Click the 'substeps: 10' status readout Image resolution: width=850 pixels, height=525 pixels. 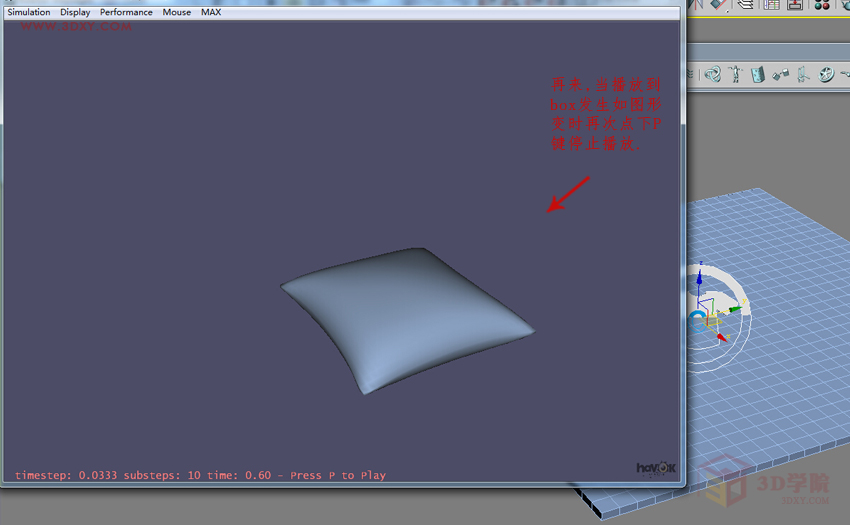(x=163, y=475)
